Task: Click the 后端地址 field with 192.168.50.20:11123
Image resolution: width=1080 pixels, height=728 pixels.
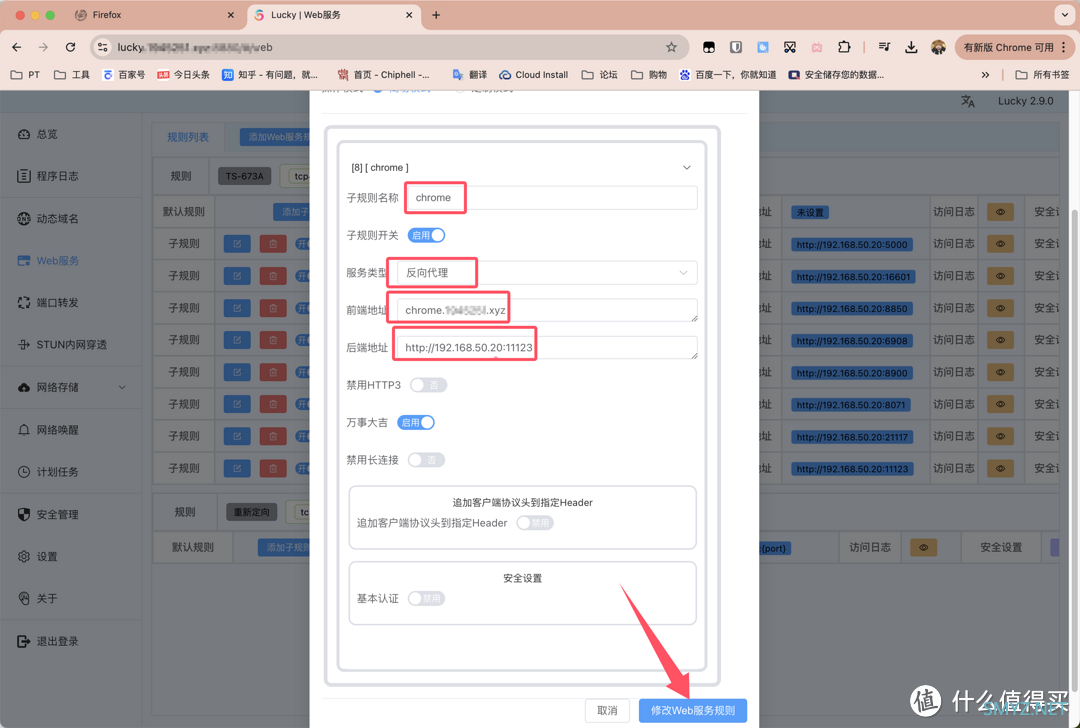Action: point(547,347)
